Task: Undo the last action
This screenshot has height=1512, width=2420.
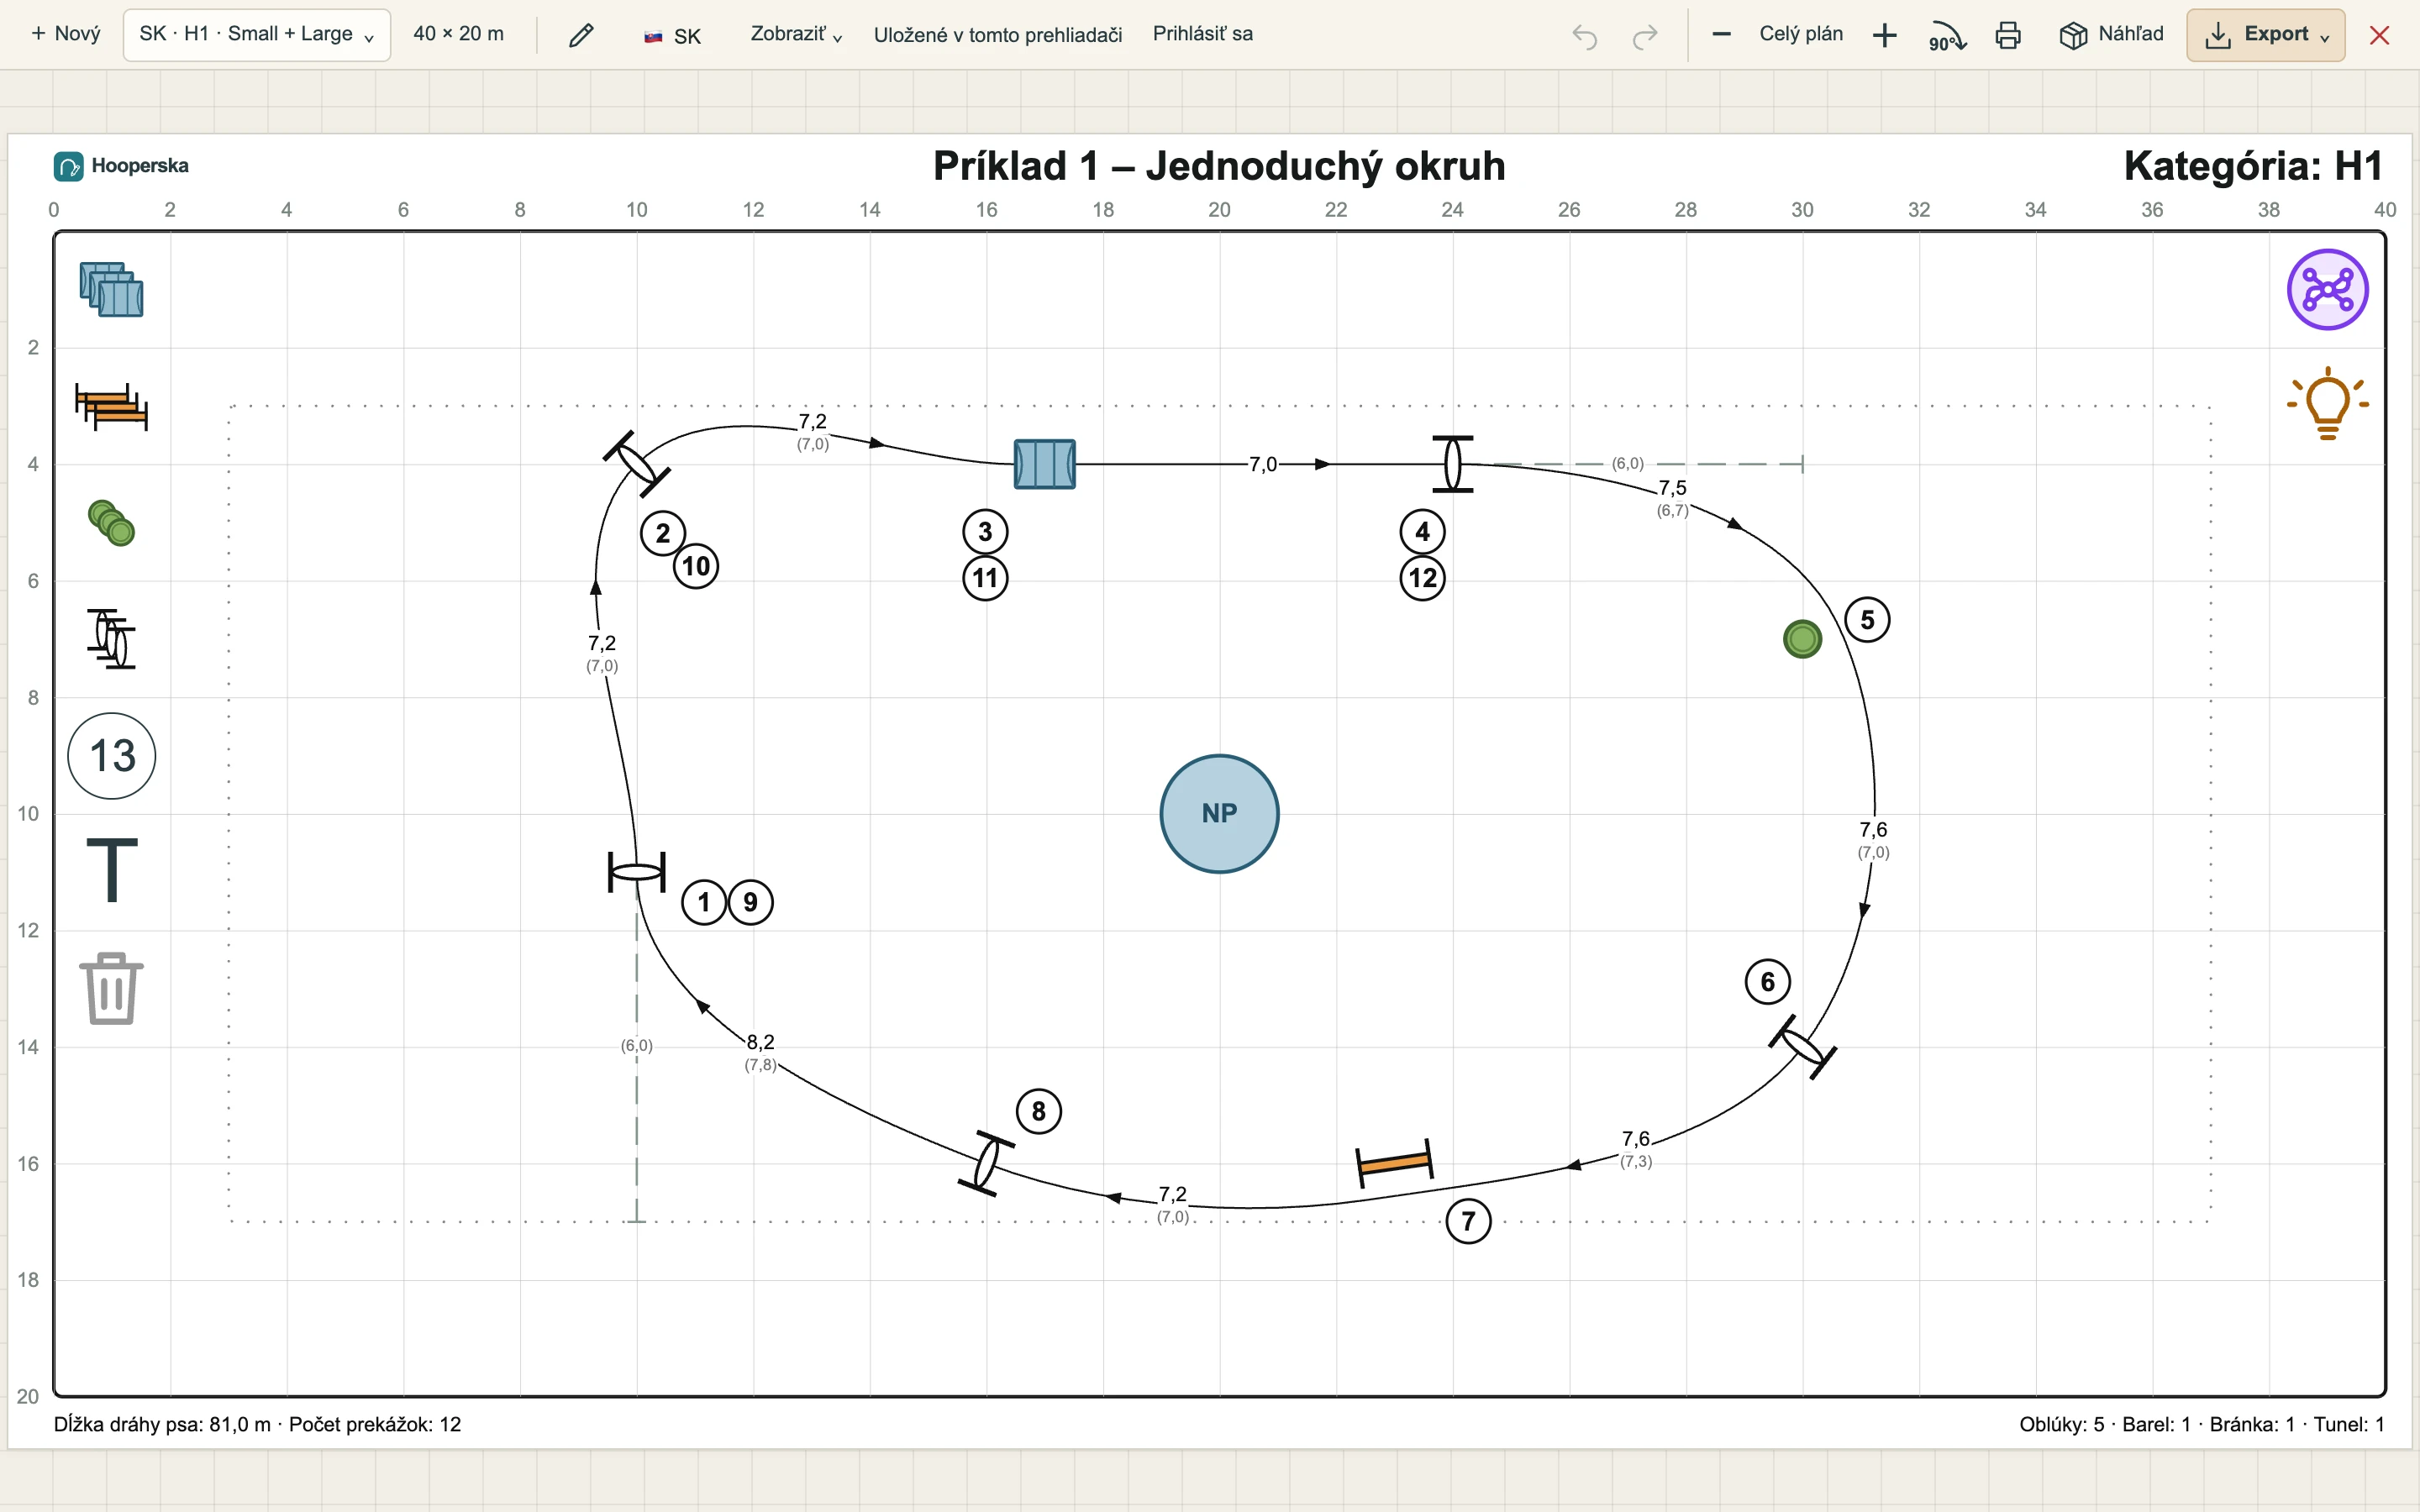Action: coord(1584,36)
